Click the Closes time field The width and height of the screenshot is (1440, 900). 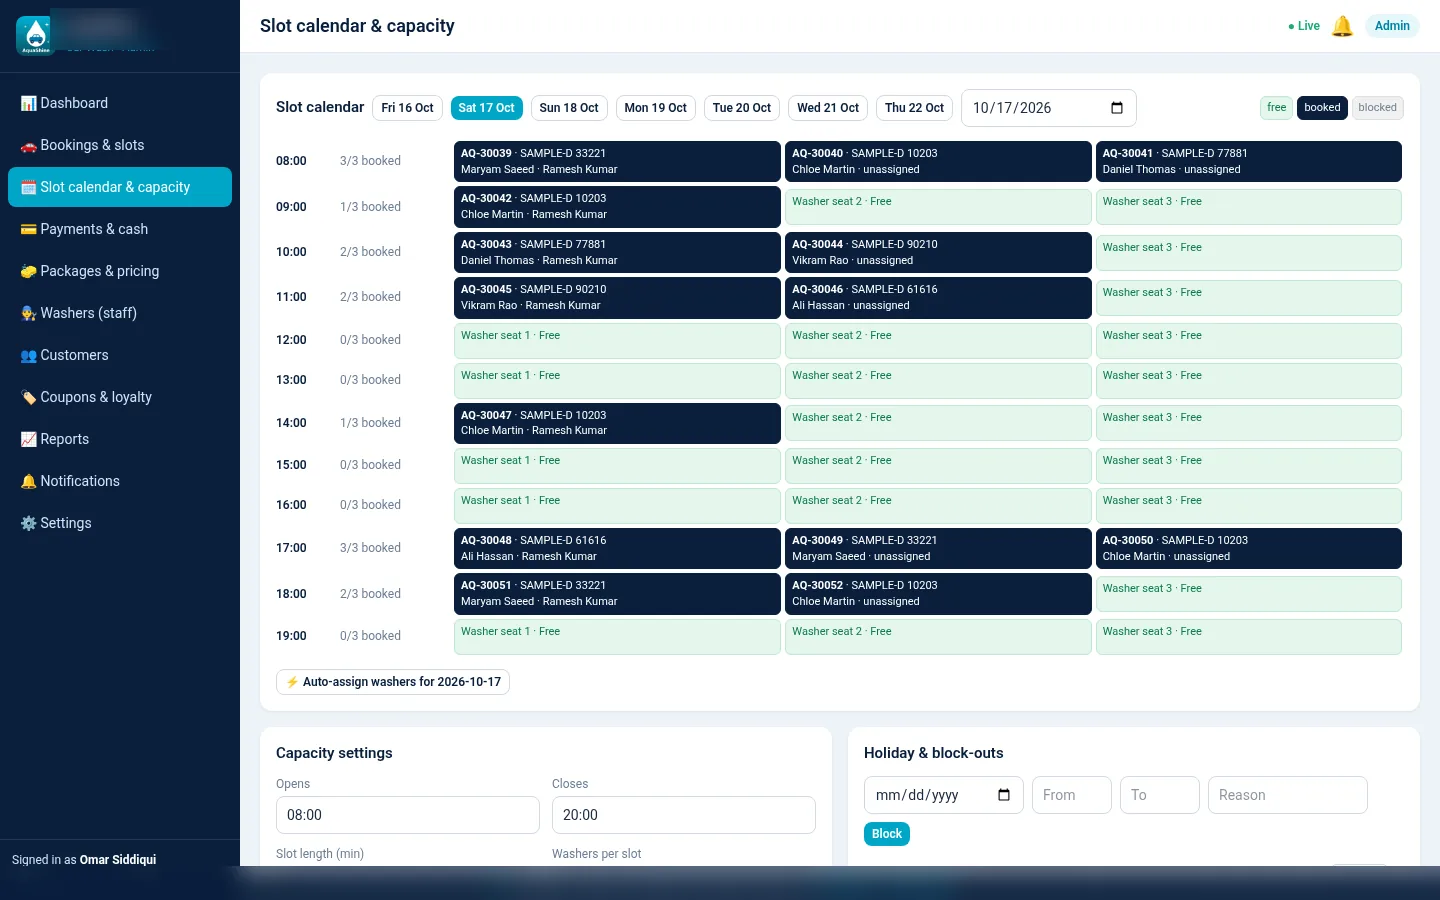click(x=684, y=815)
